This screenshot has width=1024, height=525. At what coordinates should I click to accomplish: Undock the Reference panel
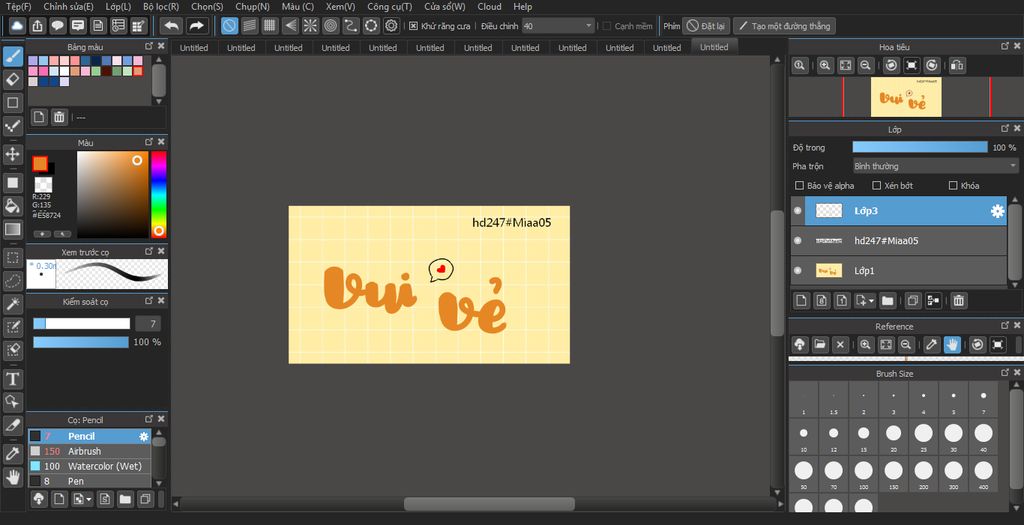tap(1004, 325)
